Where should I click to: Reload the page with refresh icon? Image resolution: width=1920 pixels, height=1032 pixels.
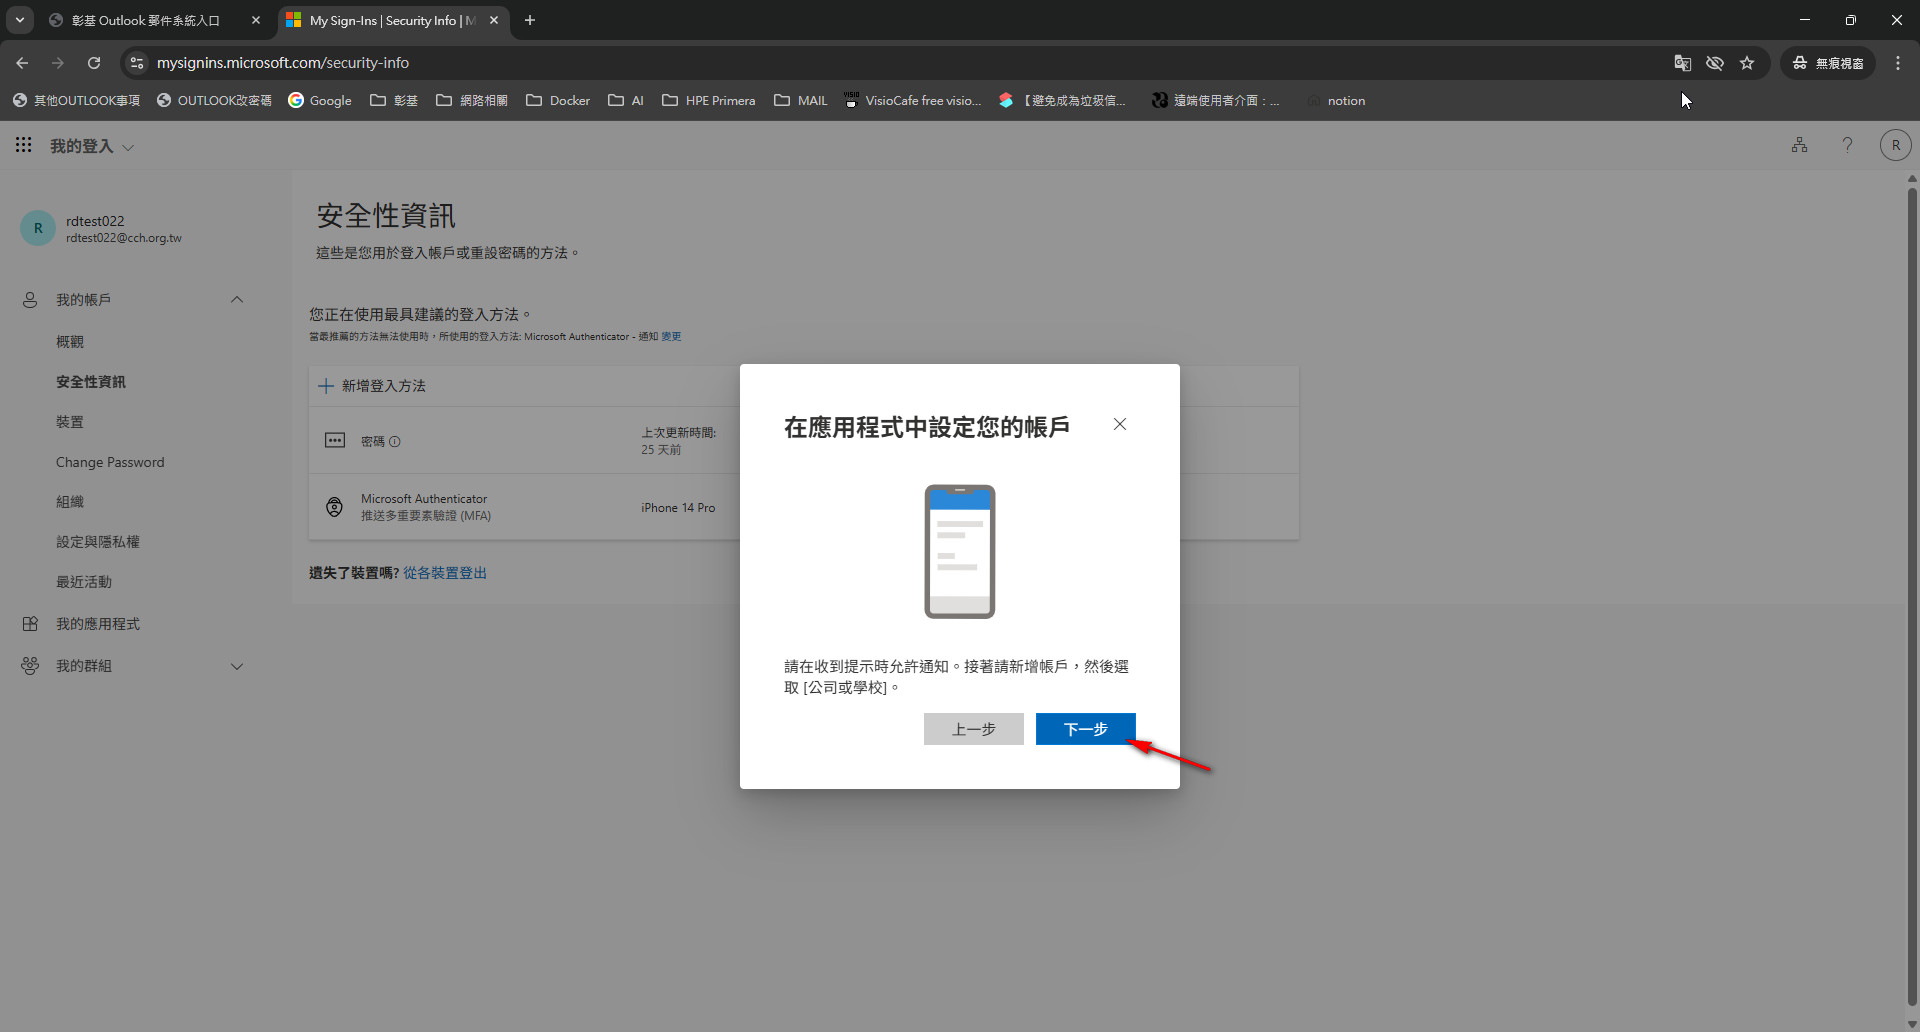(94, 63)
